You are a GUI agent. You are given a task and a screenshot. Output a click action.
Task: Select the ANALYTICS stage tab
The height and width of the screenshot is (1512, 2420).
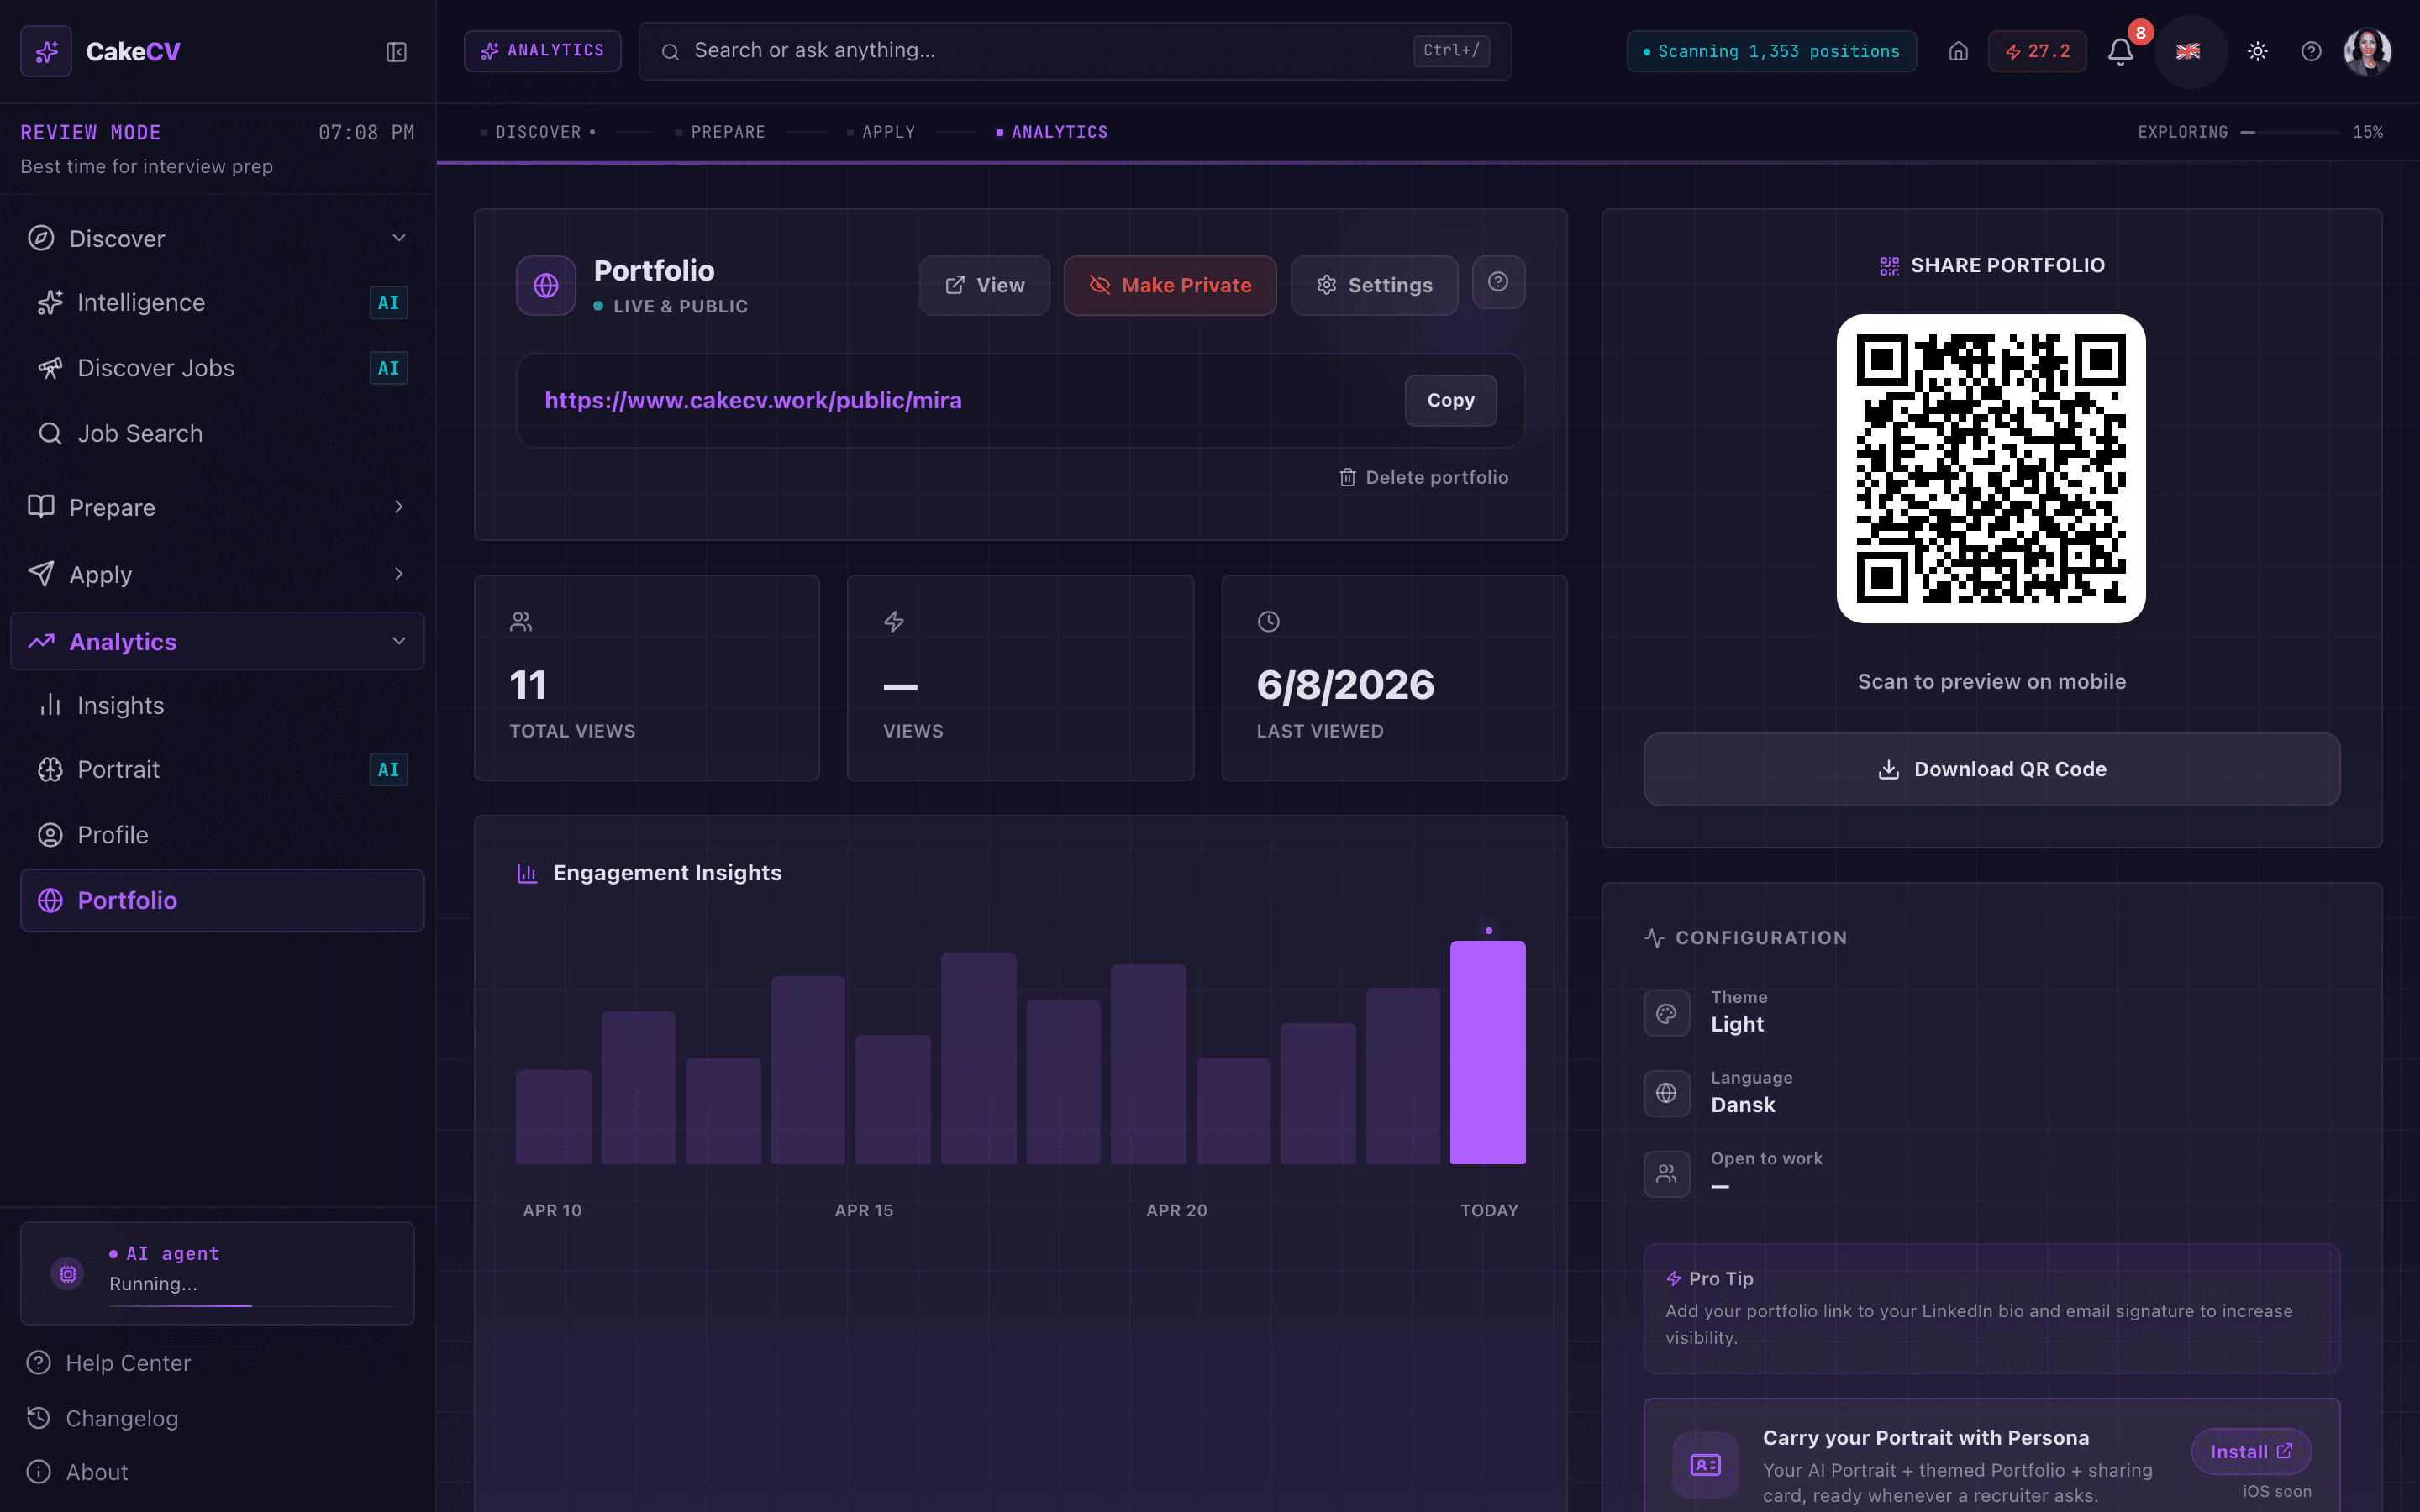tap(1052, 132)
